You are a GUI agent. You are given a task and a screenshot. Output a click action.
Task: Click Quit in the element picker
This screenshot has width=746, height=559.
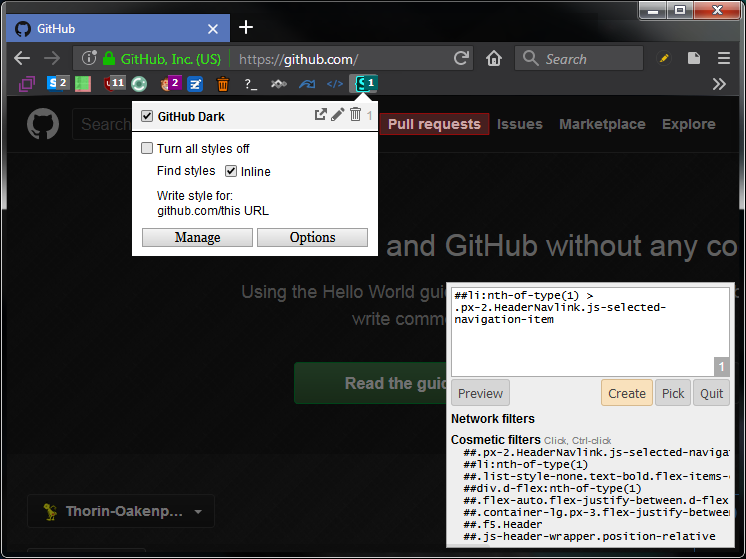coord(711,393)
